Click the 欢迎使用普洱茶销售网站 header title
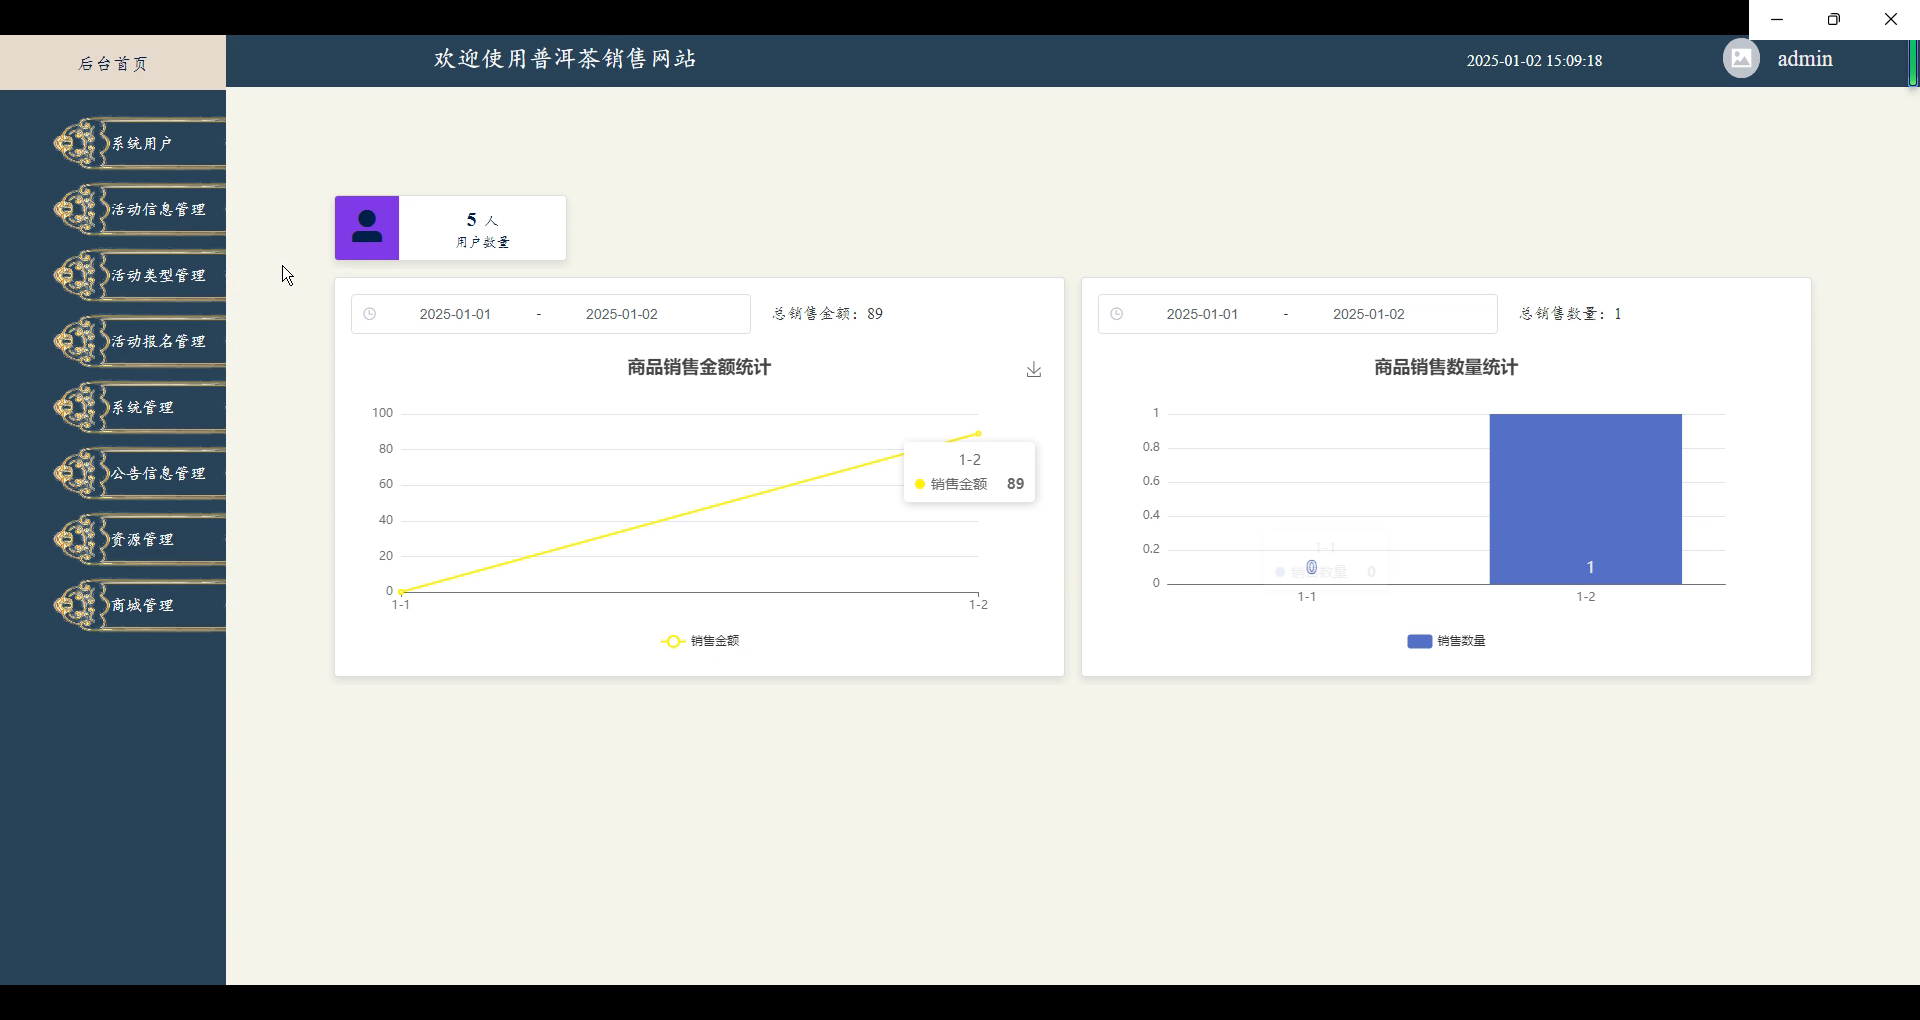 click(x=565, y=59)
